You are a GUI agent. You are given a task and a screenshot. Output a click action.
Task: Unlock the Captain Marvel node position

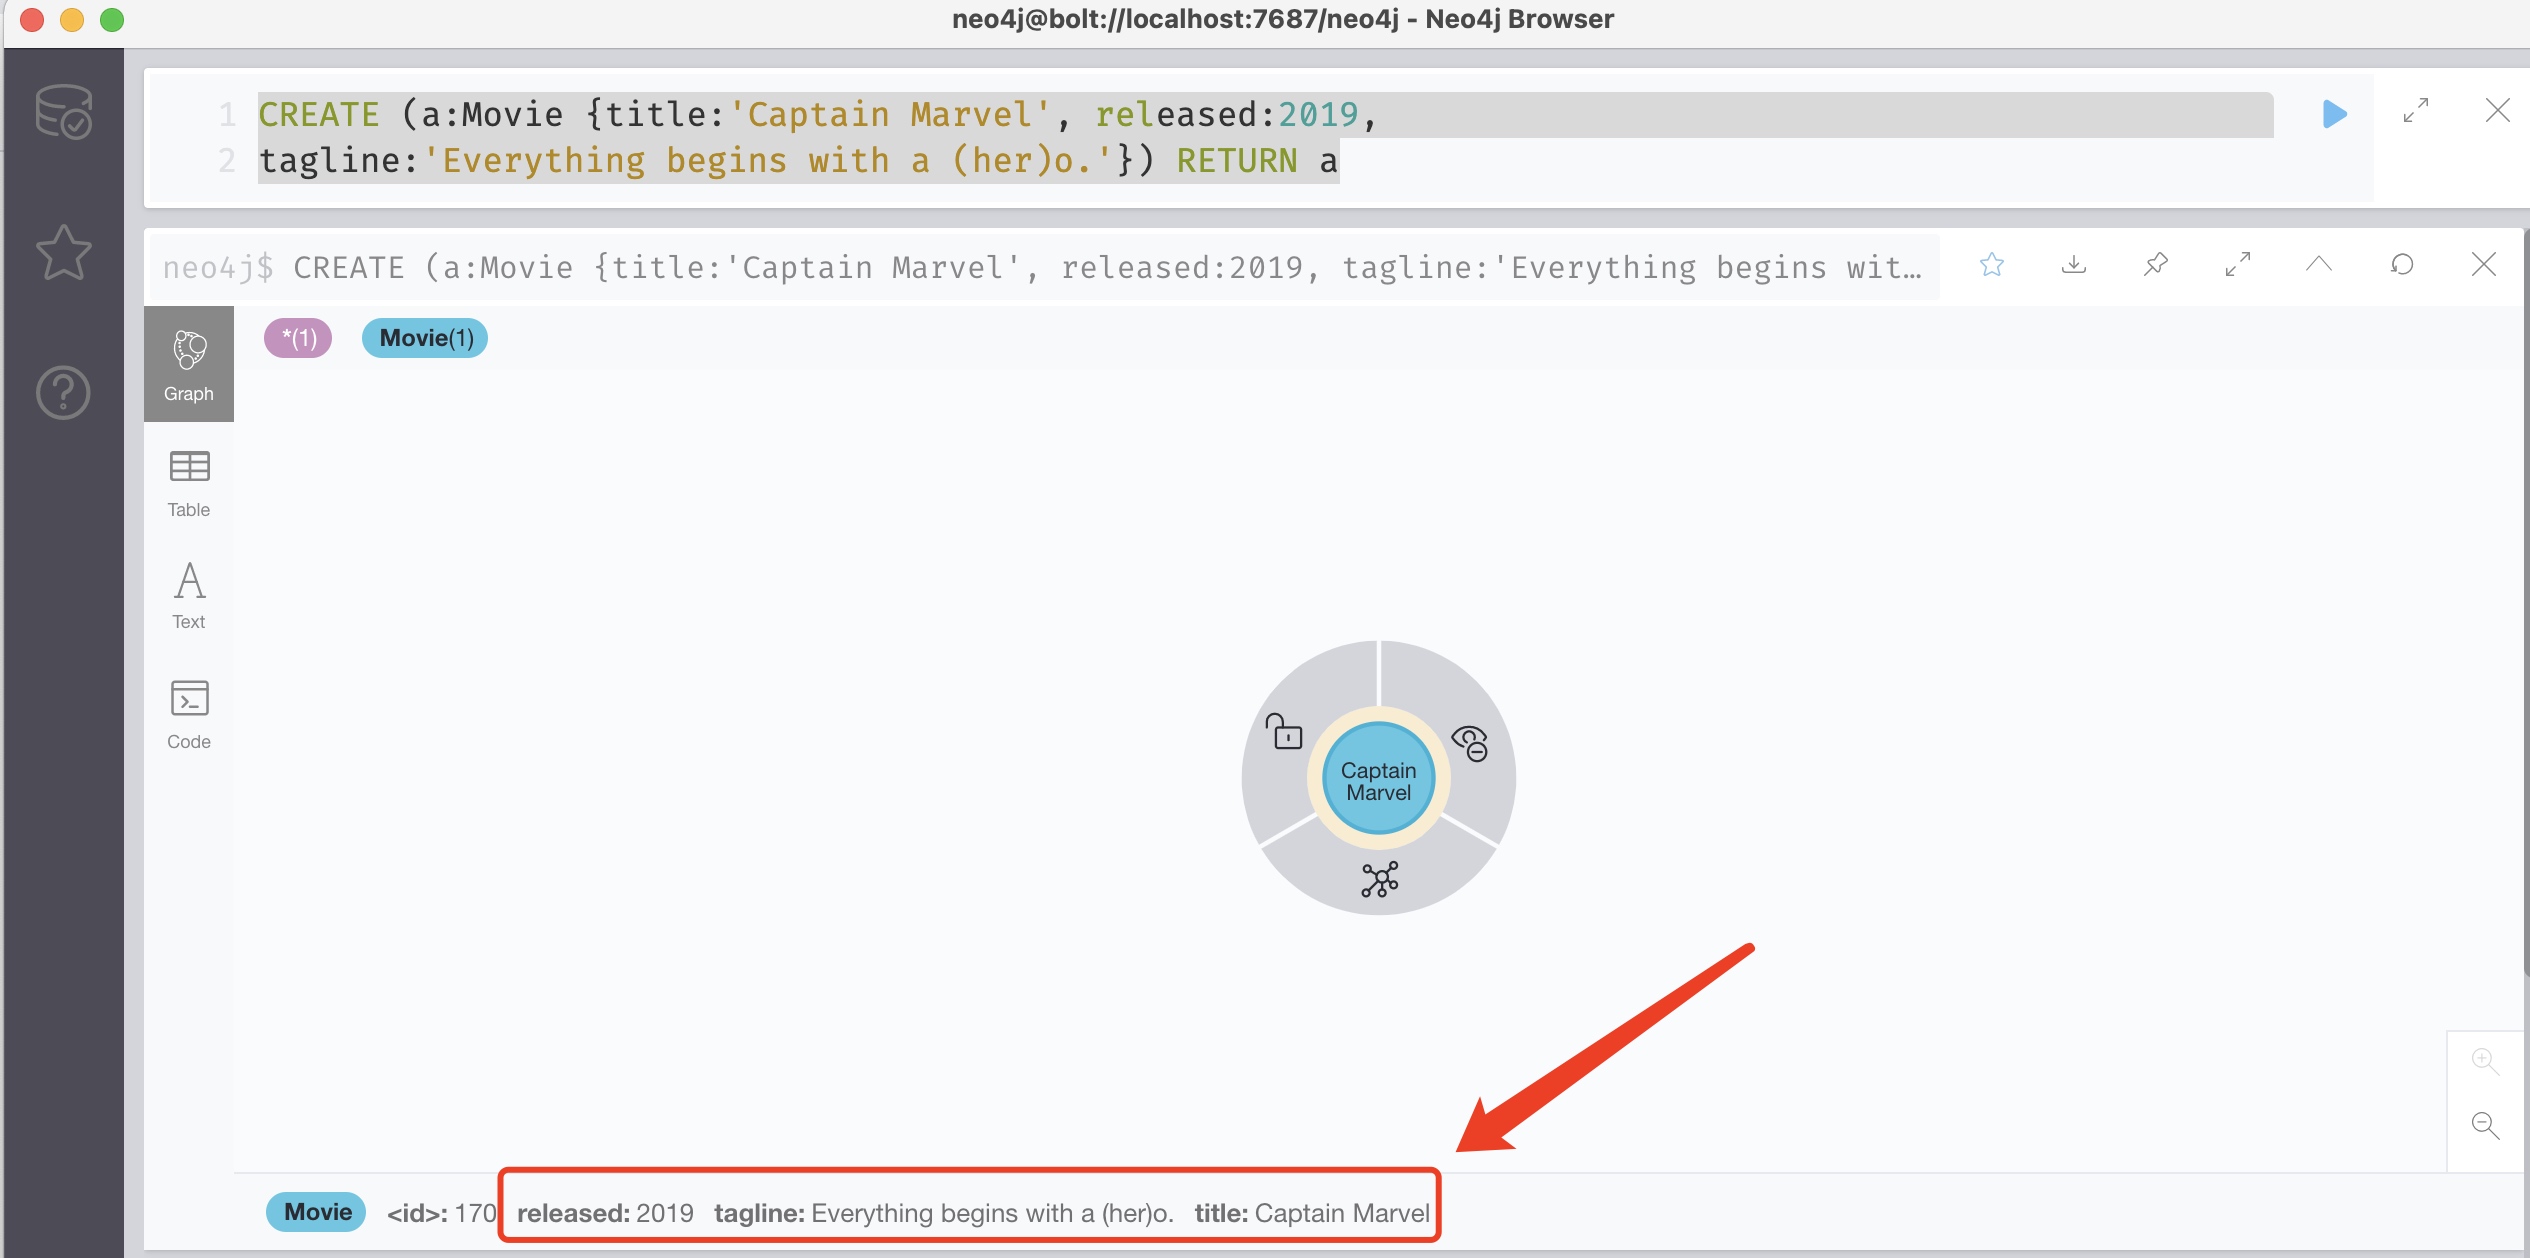click(1284, 732)
